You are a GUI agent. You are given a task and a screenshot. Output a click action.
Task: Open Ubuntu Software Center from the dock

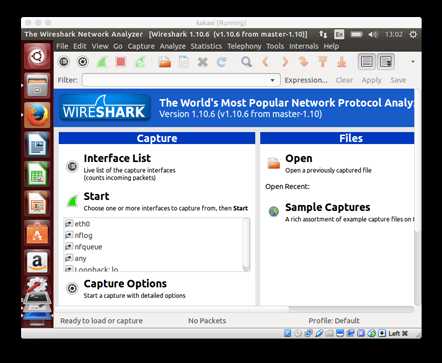coord(37,233)
